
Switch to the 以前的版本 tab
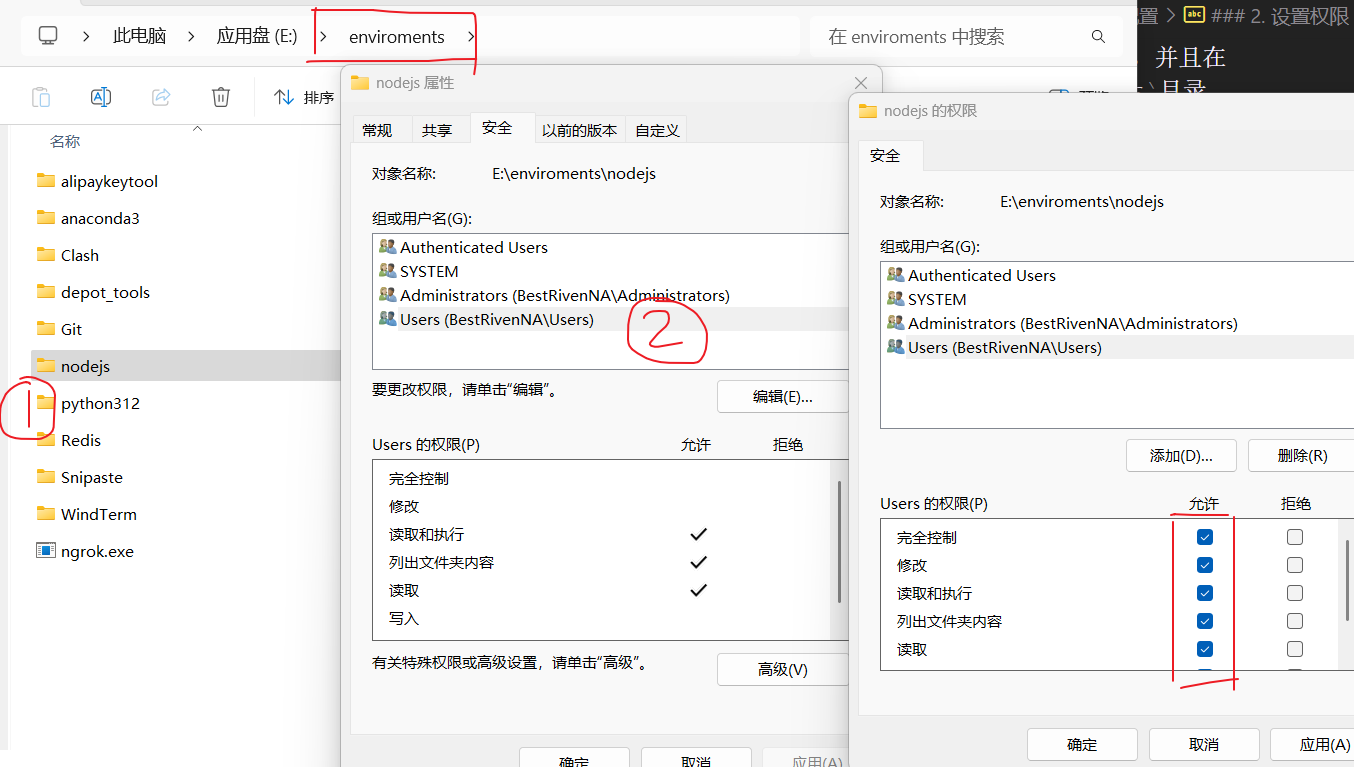coord(580,129)
